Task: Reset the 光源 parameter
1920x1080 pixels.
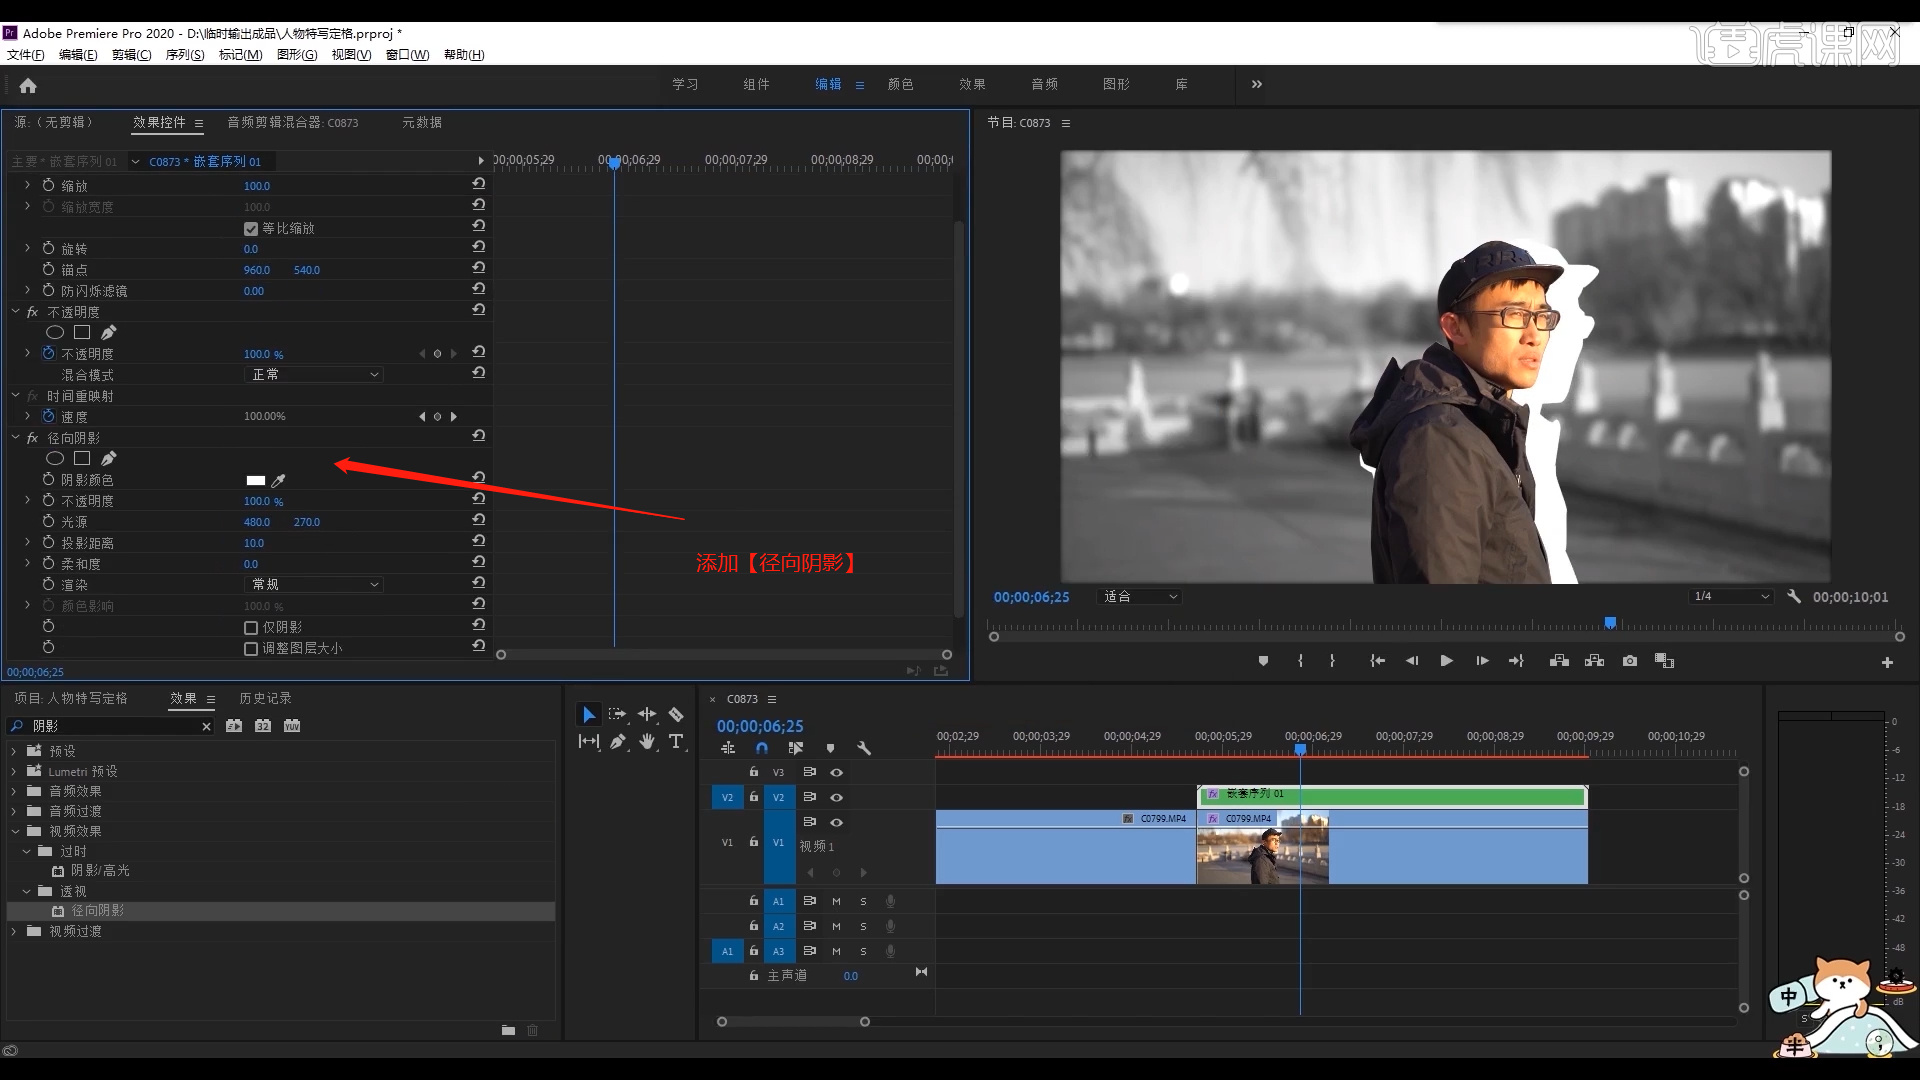Action: (x=479, y=520)
